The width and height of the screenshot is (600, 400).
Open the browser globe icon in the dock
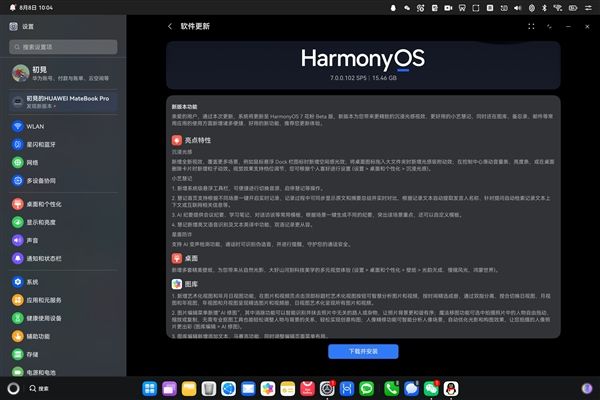click(x=228, y=389)
